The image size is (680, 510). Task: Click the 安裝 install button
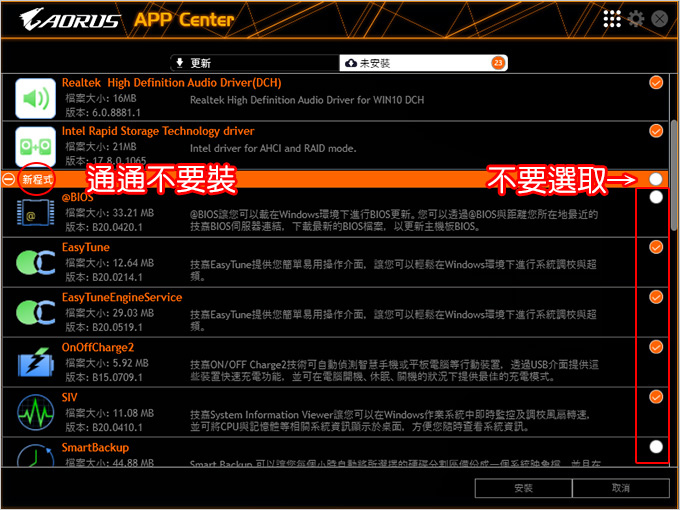pyautogui.click(x=523, y=488)
